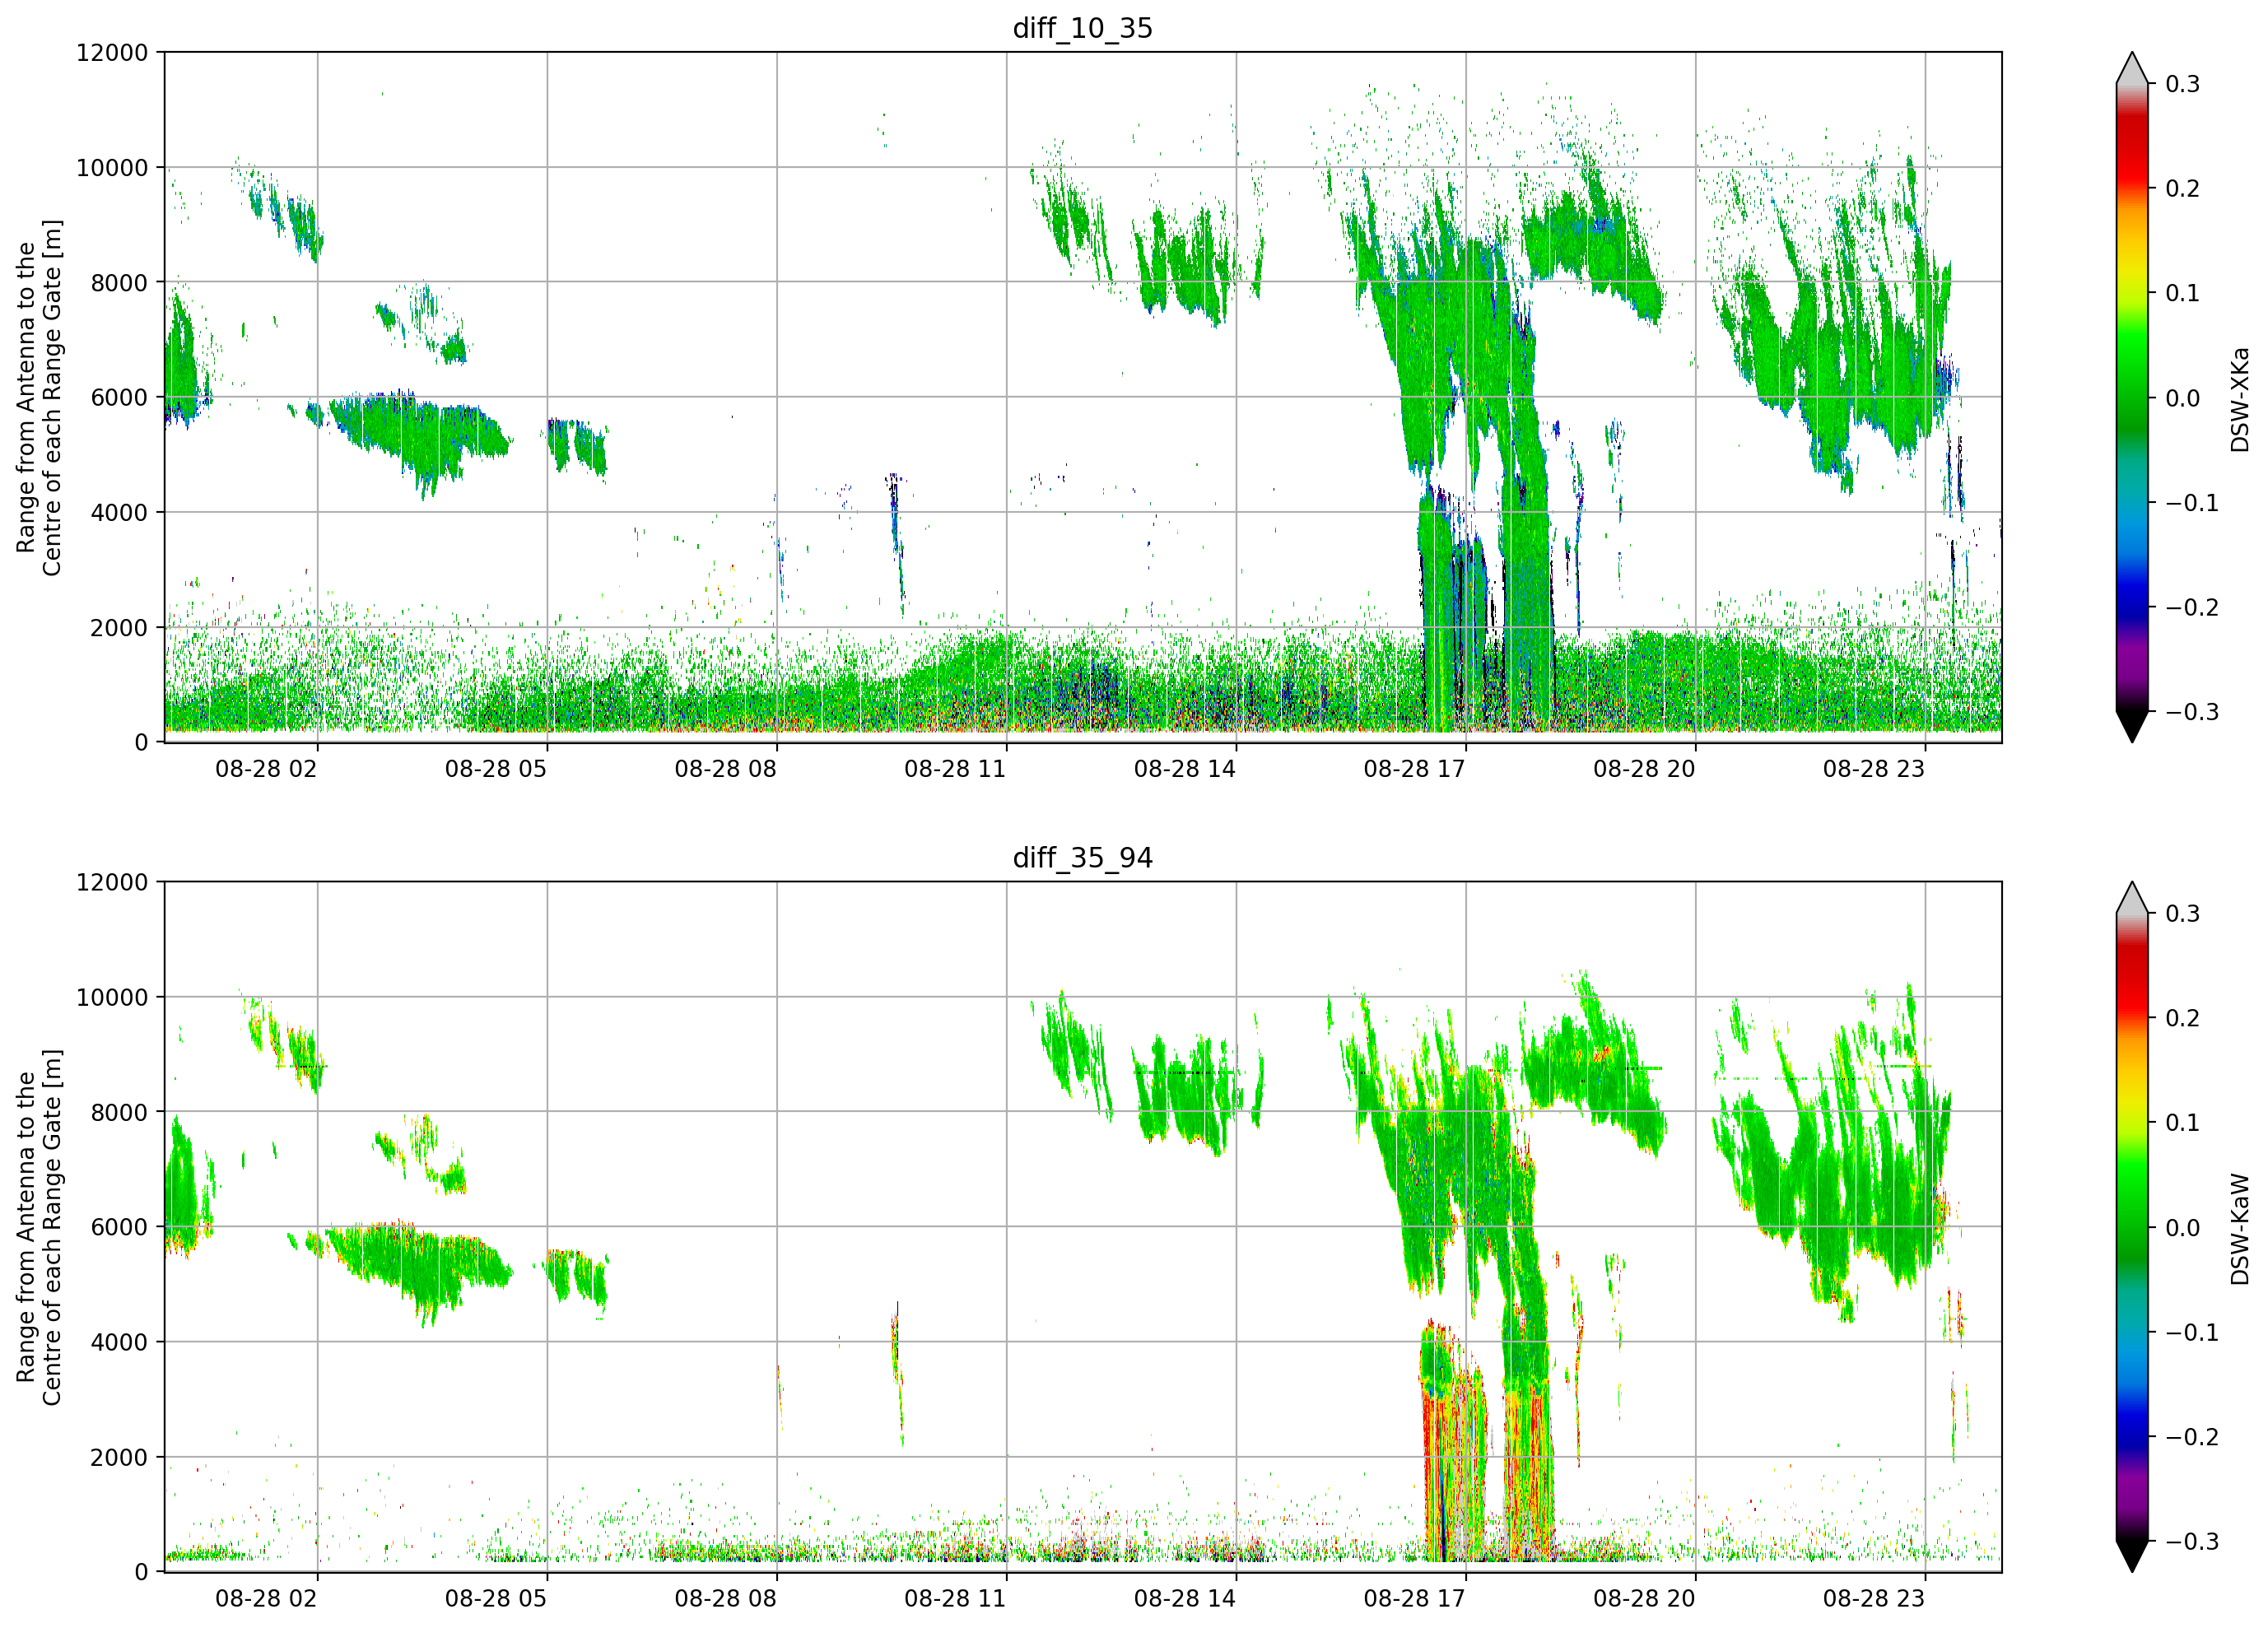This screenshot has width=2268, height=1628.
Task: Click the 12000 tick on diff_35_94 y-axis
Action: pyautogui.click(x=112, y=882)
